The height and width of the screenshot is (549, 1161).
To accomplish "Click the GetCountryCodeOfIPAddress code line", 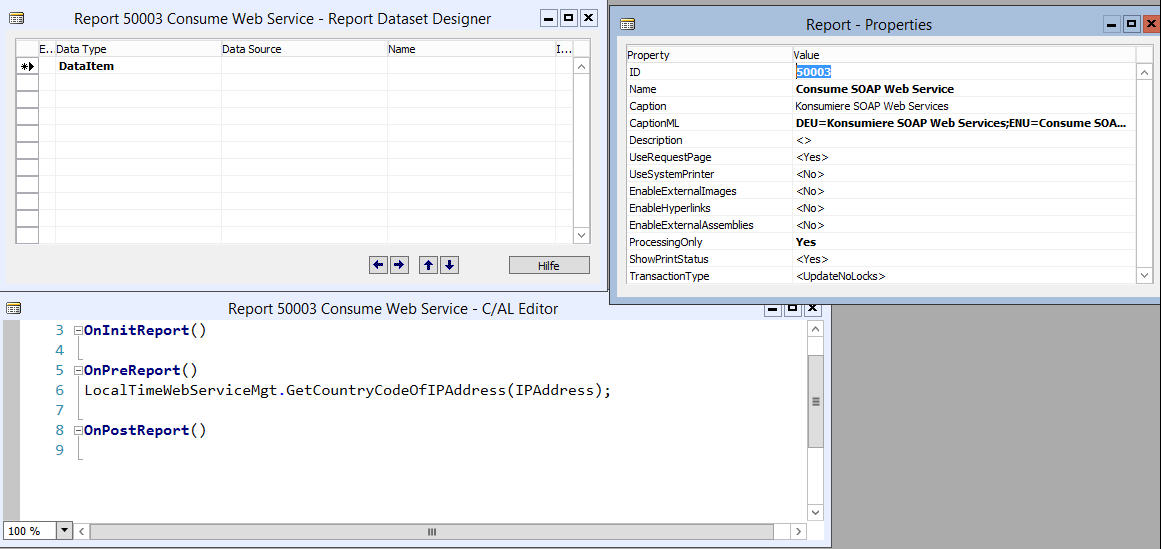I will 348,390.
